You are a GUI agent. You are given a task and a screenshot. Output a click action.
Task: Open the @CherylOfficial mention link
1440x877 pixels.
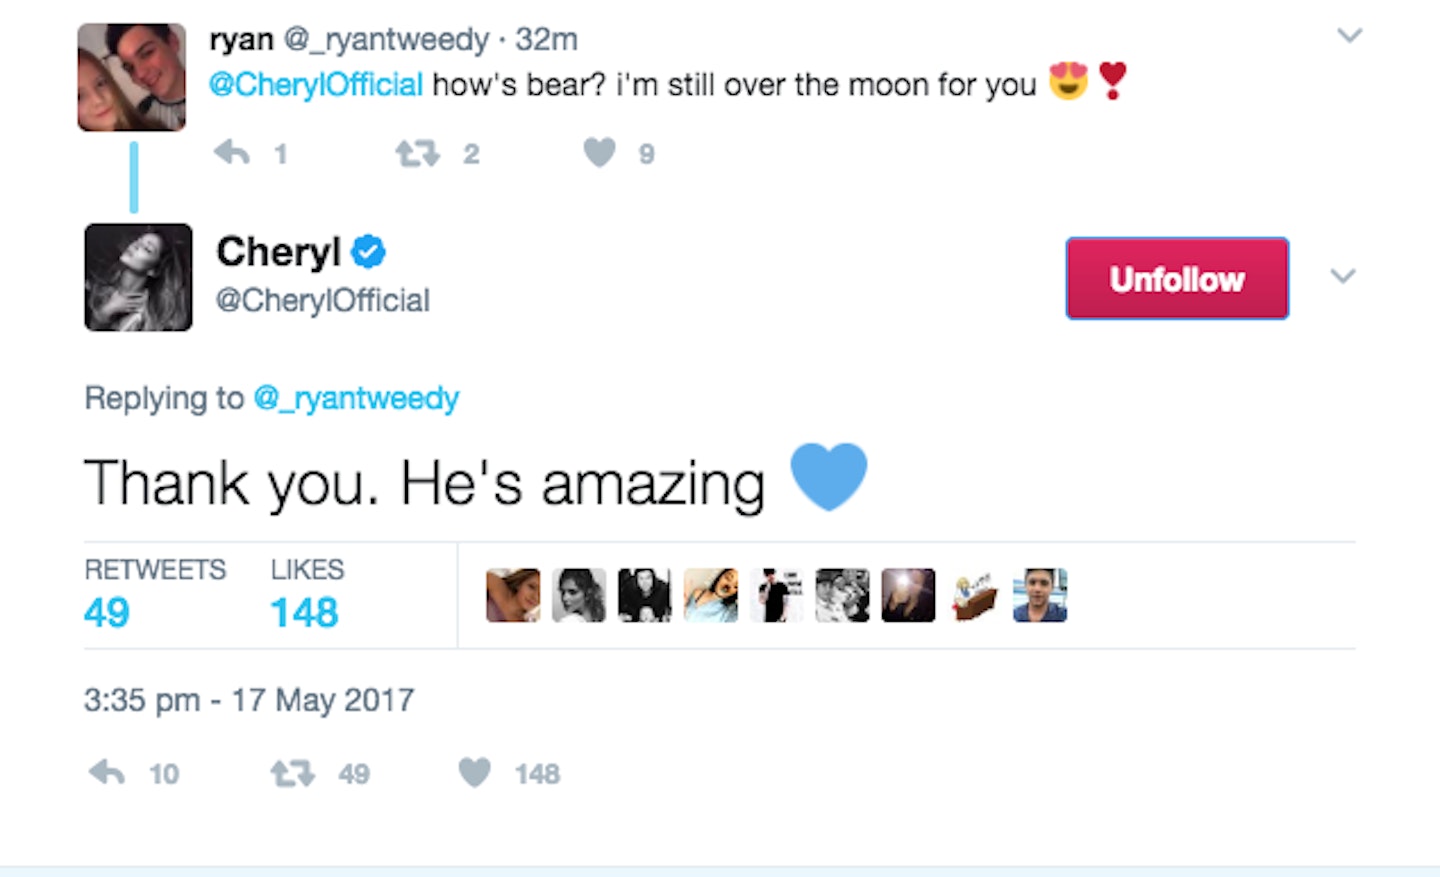pyautogui.click(x=316, y=85)
